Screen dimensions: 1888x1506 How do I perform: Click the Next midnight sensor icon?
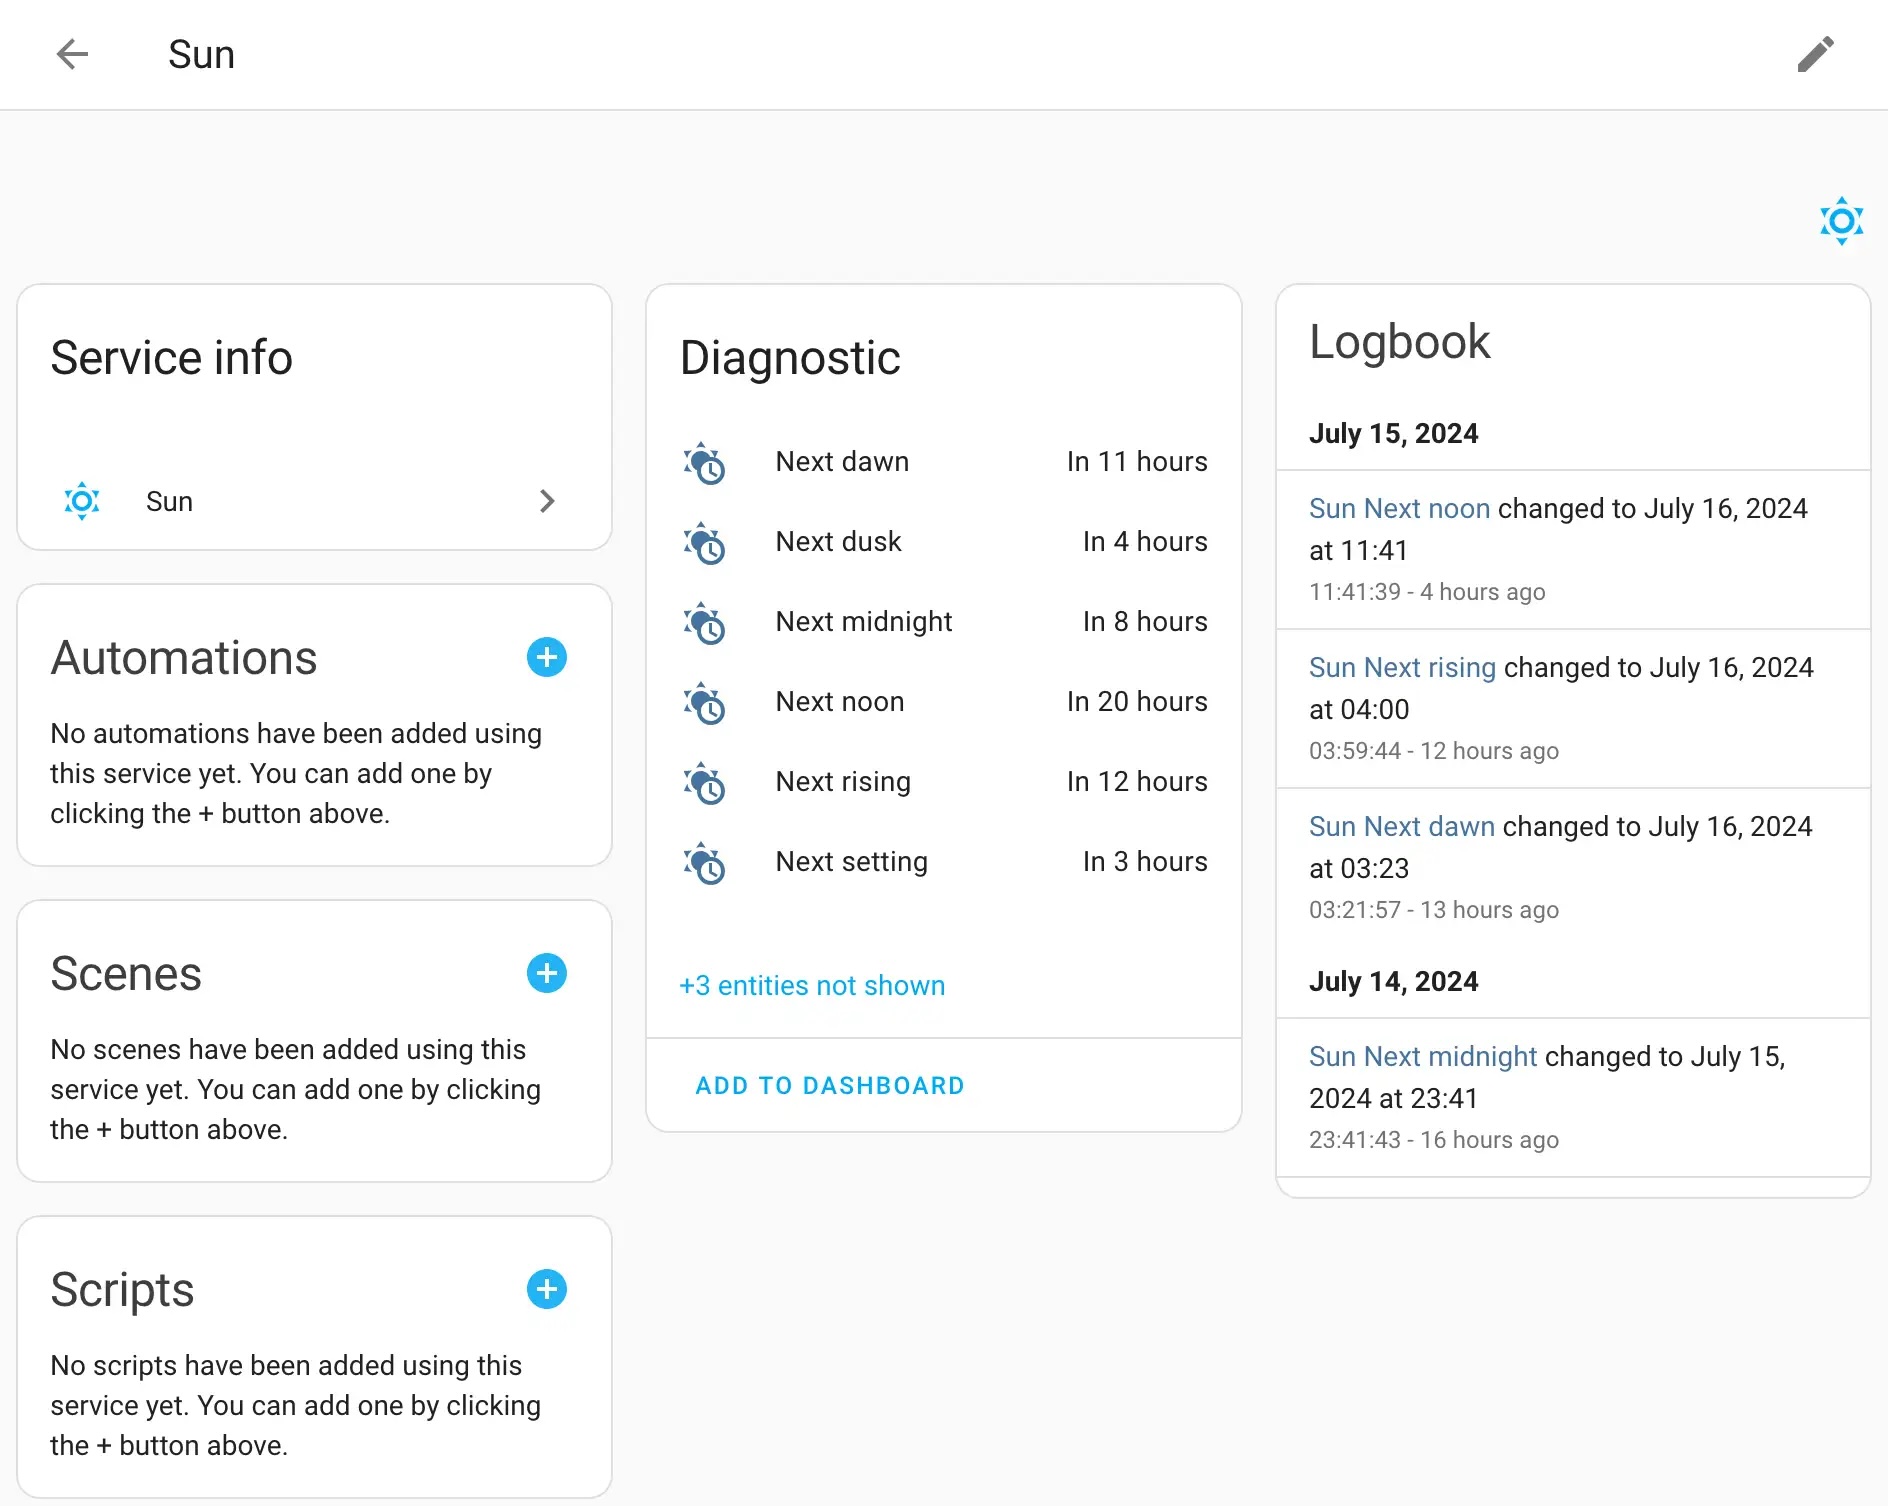[704, 623]
